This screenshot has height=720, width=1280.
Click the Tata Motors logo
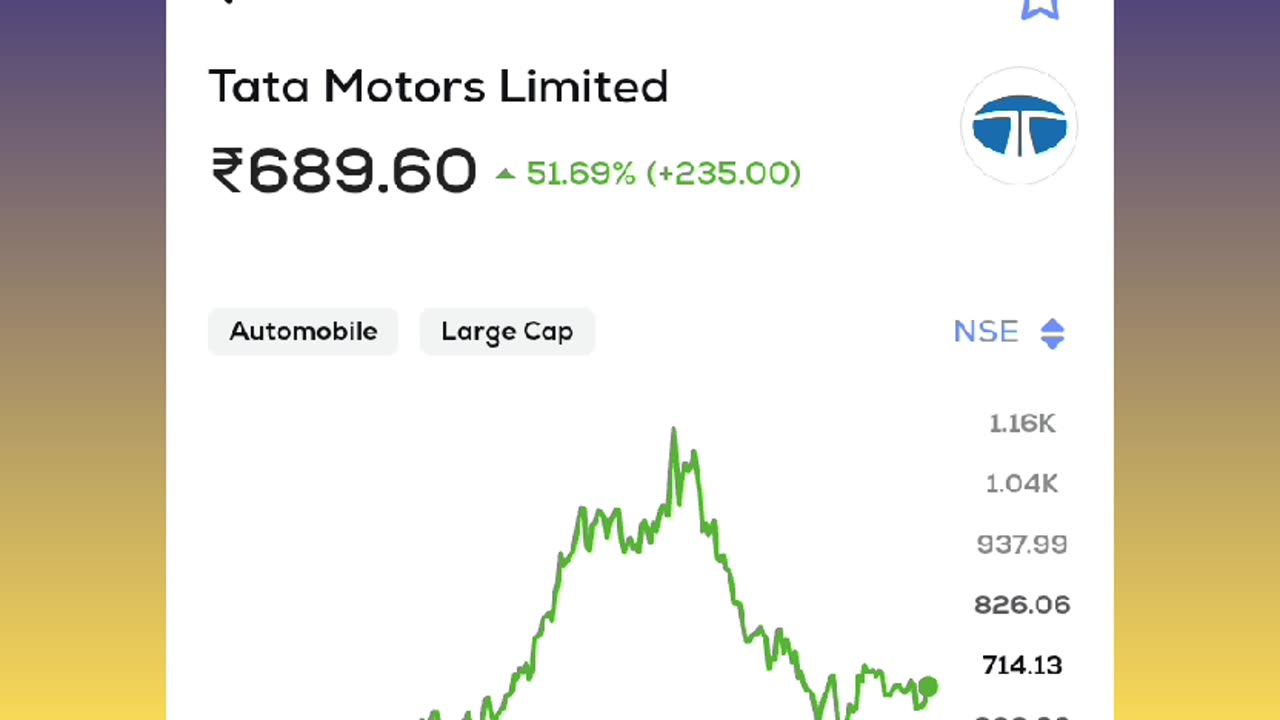coord(1019,126)
